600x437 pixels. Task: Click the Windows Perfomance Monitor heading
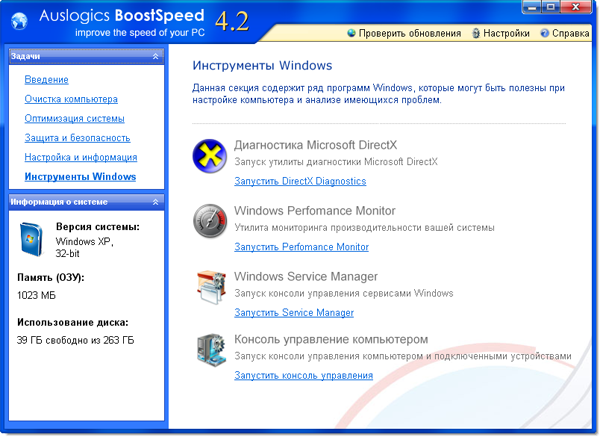[x=315, y=211]
